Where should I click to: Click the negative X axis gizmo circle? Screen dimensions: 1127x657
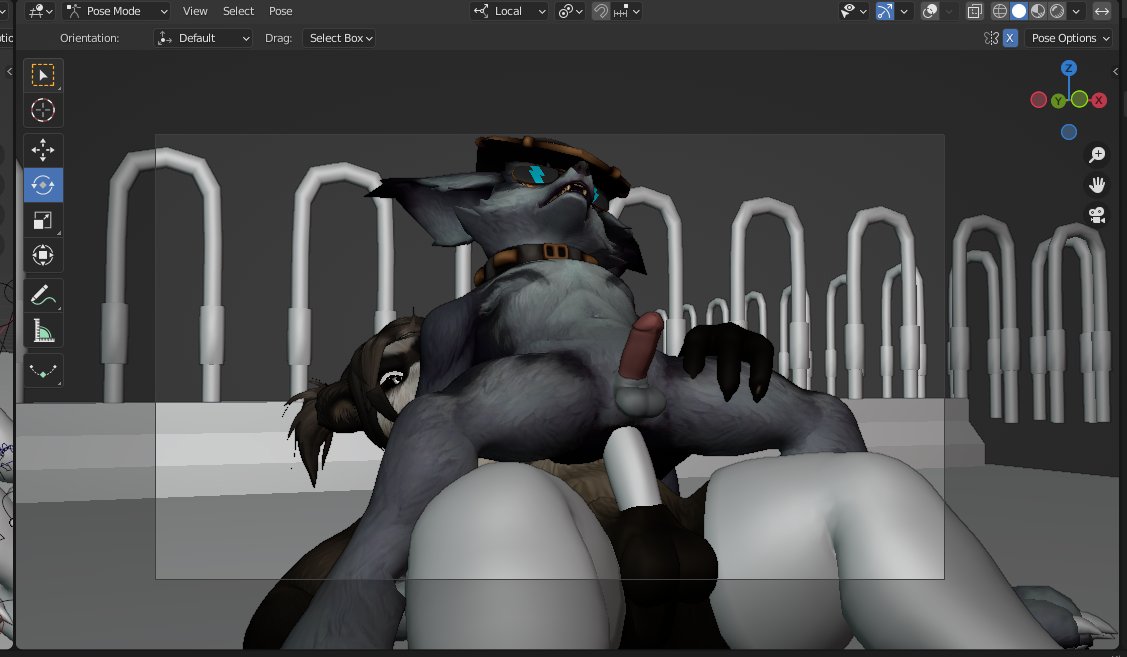1039,100
